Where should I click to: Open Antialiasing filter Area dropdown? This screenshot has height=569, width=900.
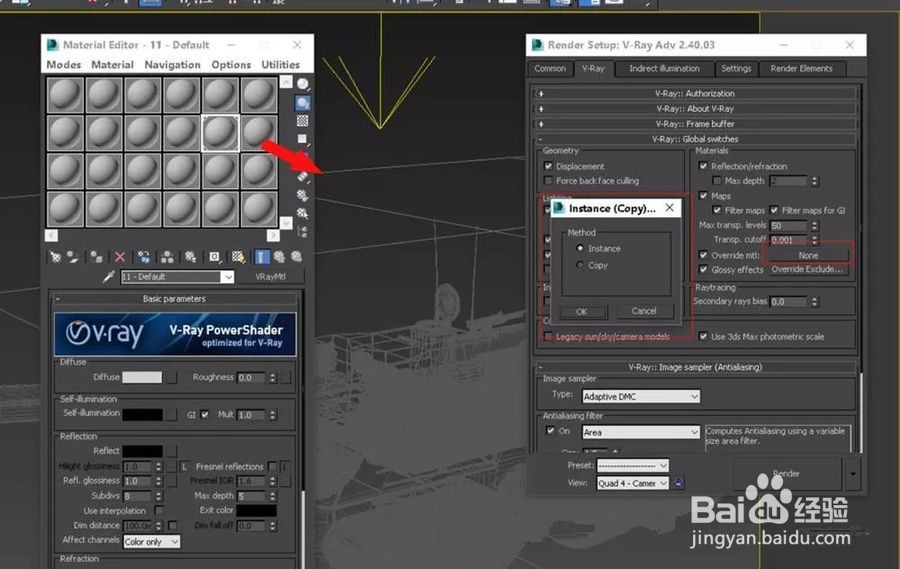(x=641, y=432)
